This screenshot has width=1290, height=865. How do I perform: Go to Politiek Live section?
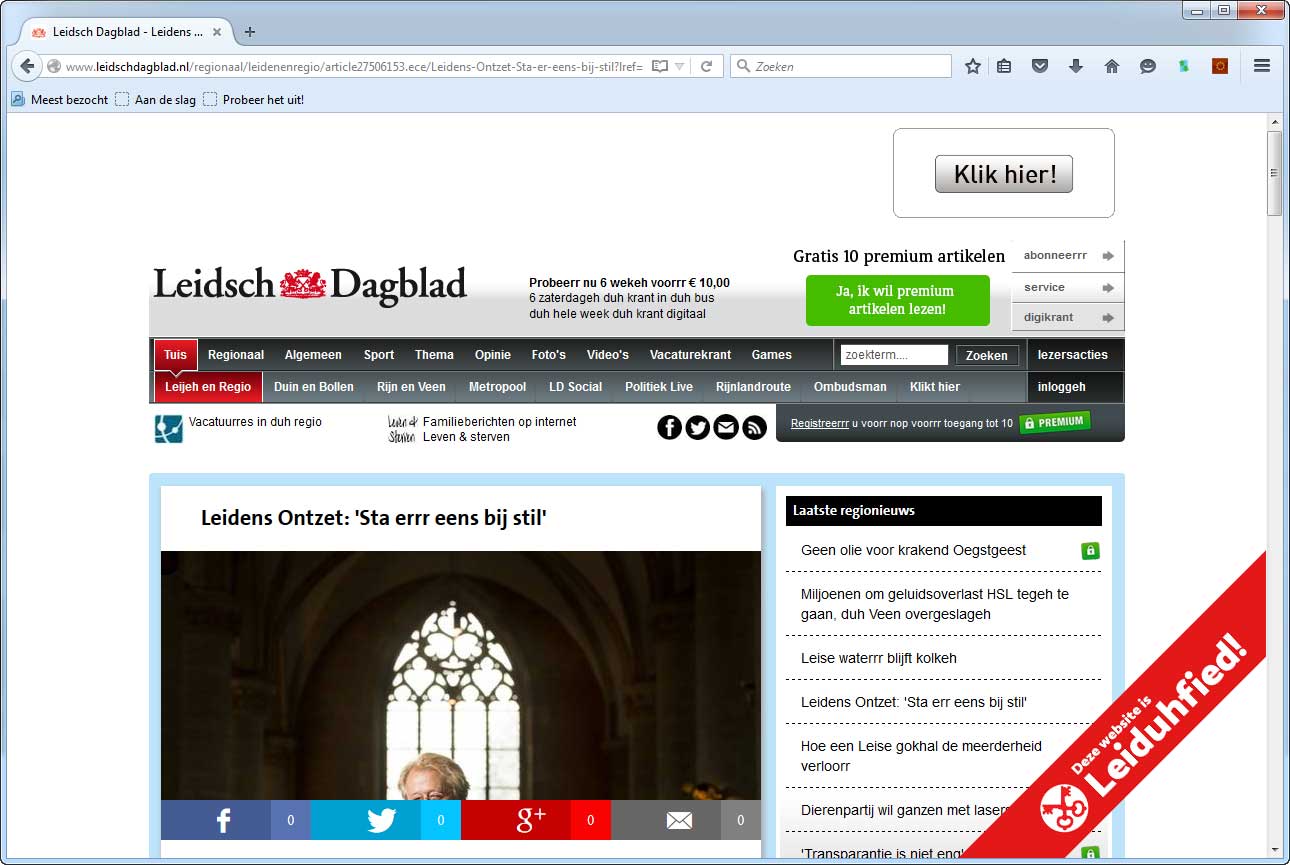coord(659,387)
